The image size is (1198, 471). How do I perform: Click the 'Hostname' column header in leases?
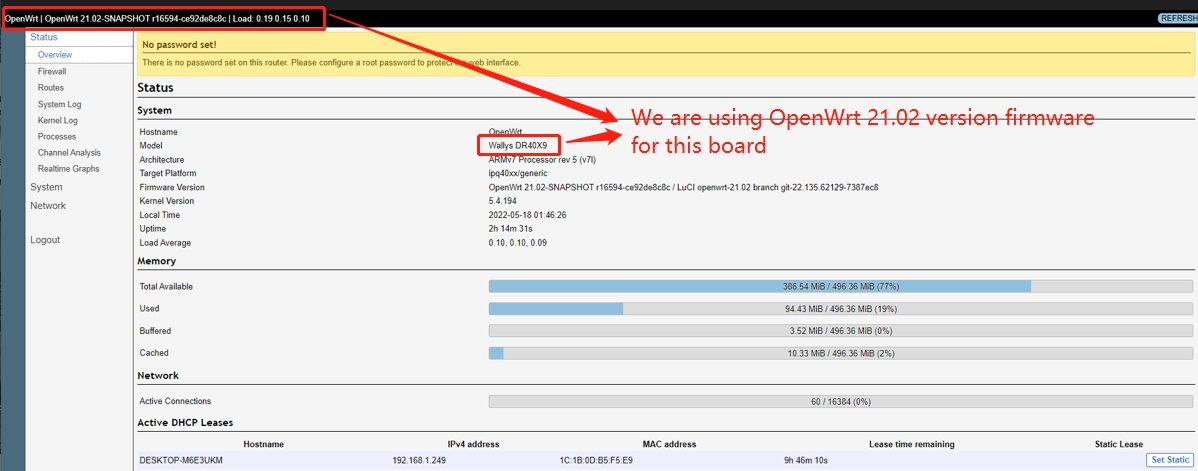(264, 444)
